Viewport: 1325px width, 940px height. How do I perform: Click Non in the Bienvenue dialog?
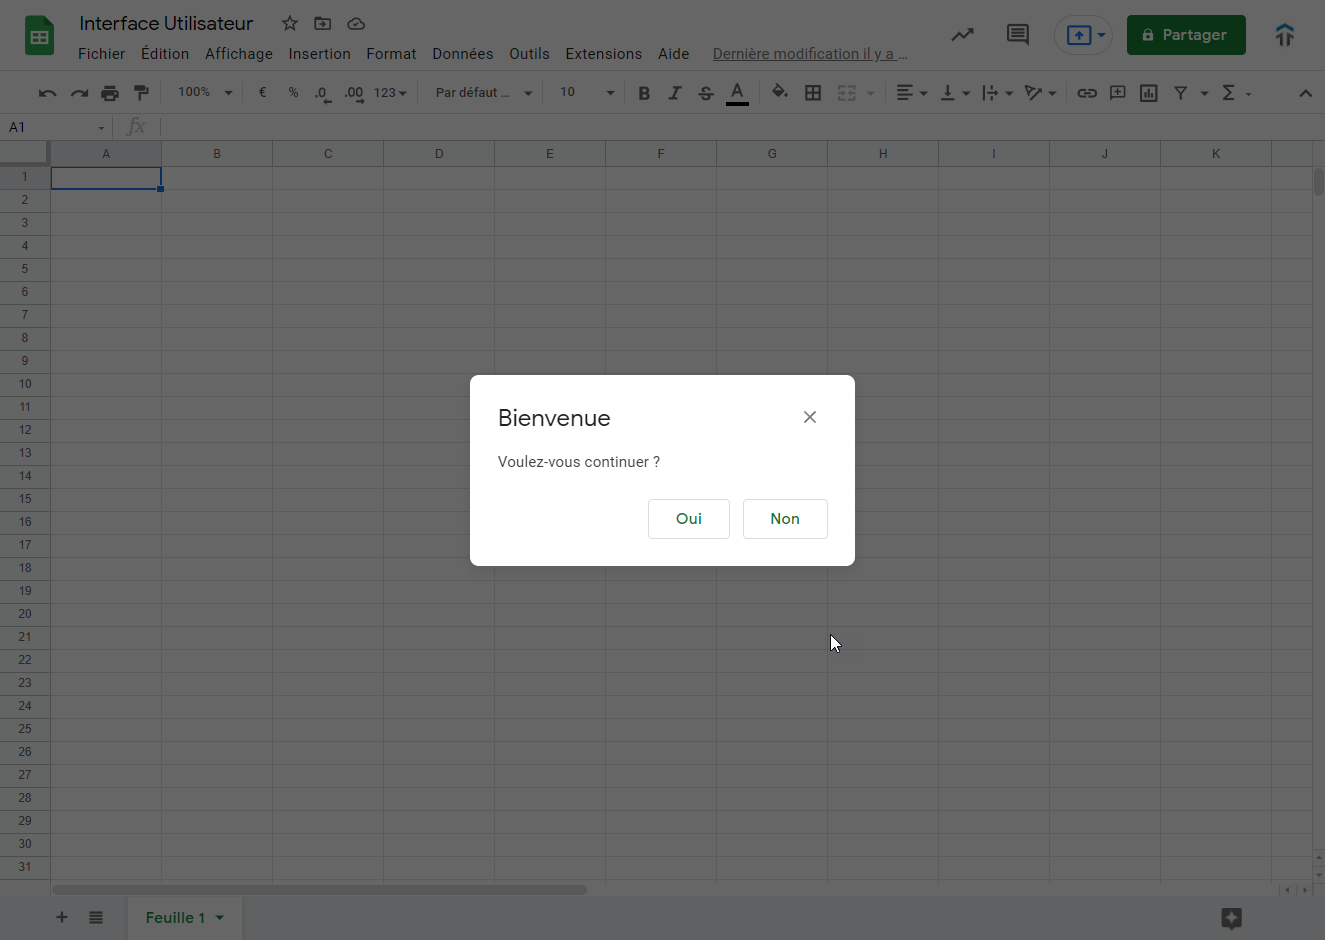point(785,519)
